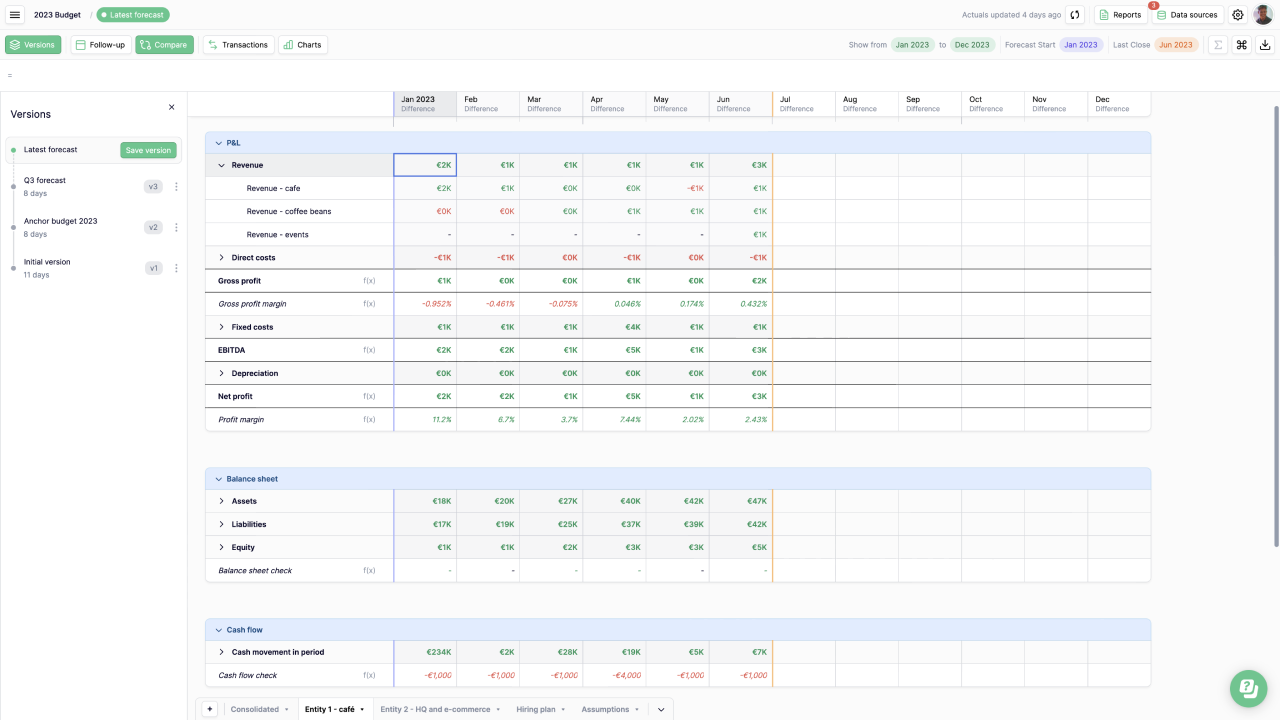Click the refresh actuals sync icon
1280x720 pixels.
[x=1075, y=15]
